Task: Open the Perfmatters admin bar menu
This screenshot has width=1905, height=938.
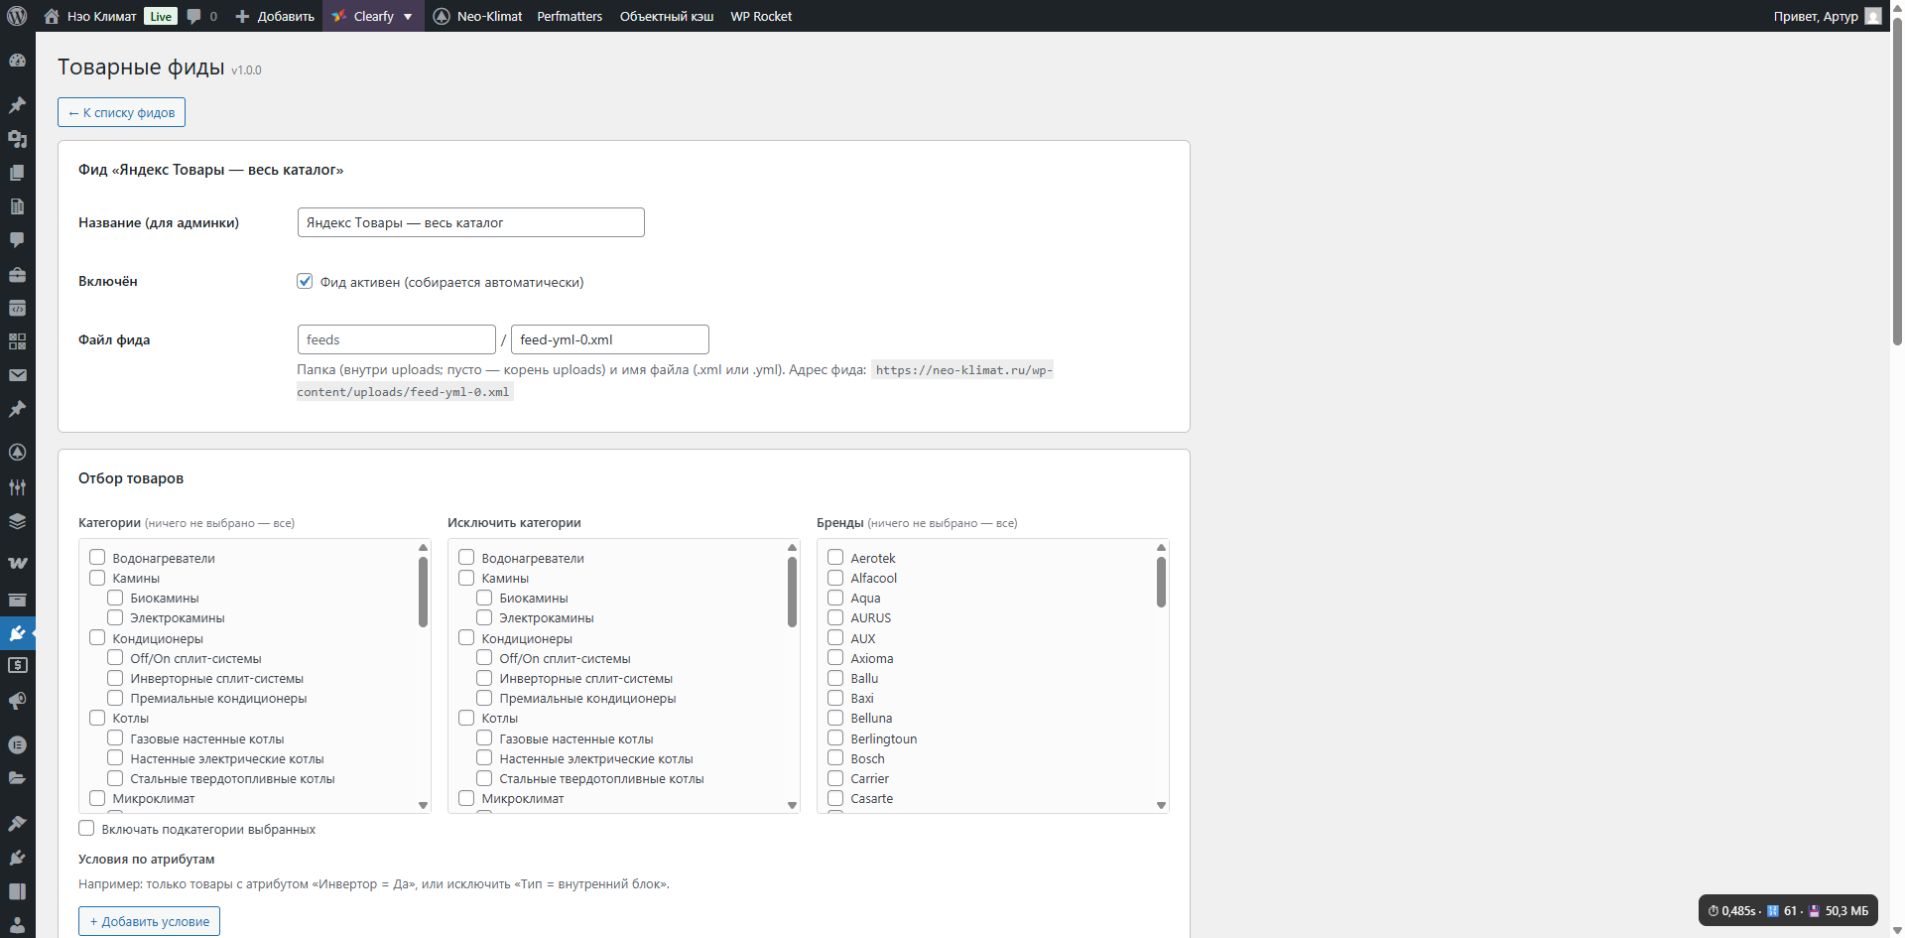Action: coord(569,16)
